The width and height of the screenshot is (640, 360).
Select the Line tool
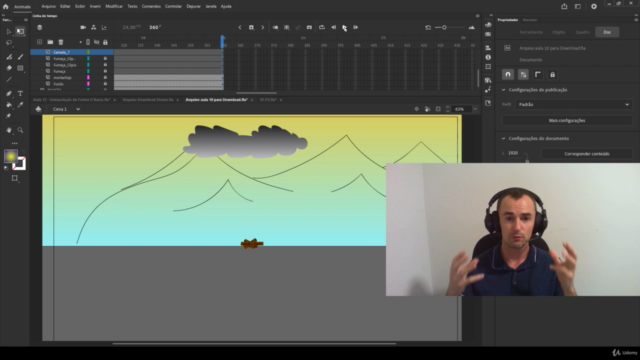[x=9, y=80]
